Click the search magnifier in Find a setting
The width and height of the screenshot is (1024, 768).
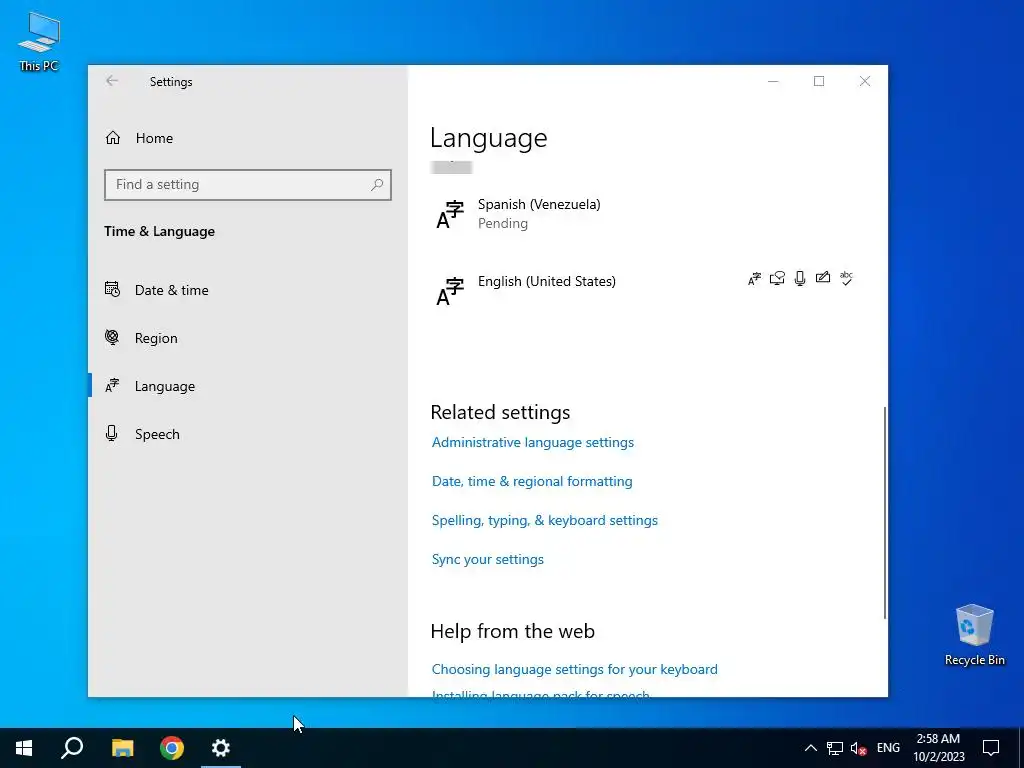click(377, 185)
